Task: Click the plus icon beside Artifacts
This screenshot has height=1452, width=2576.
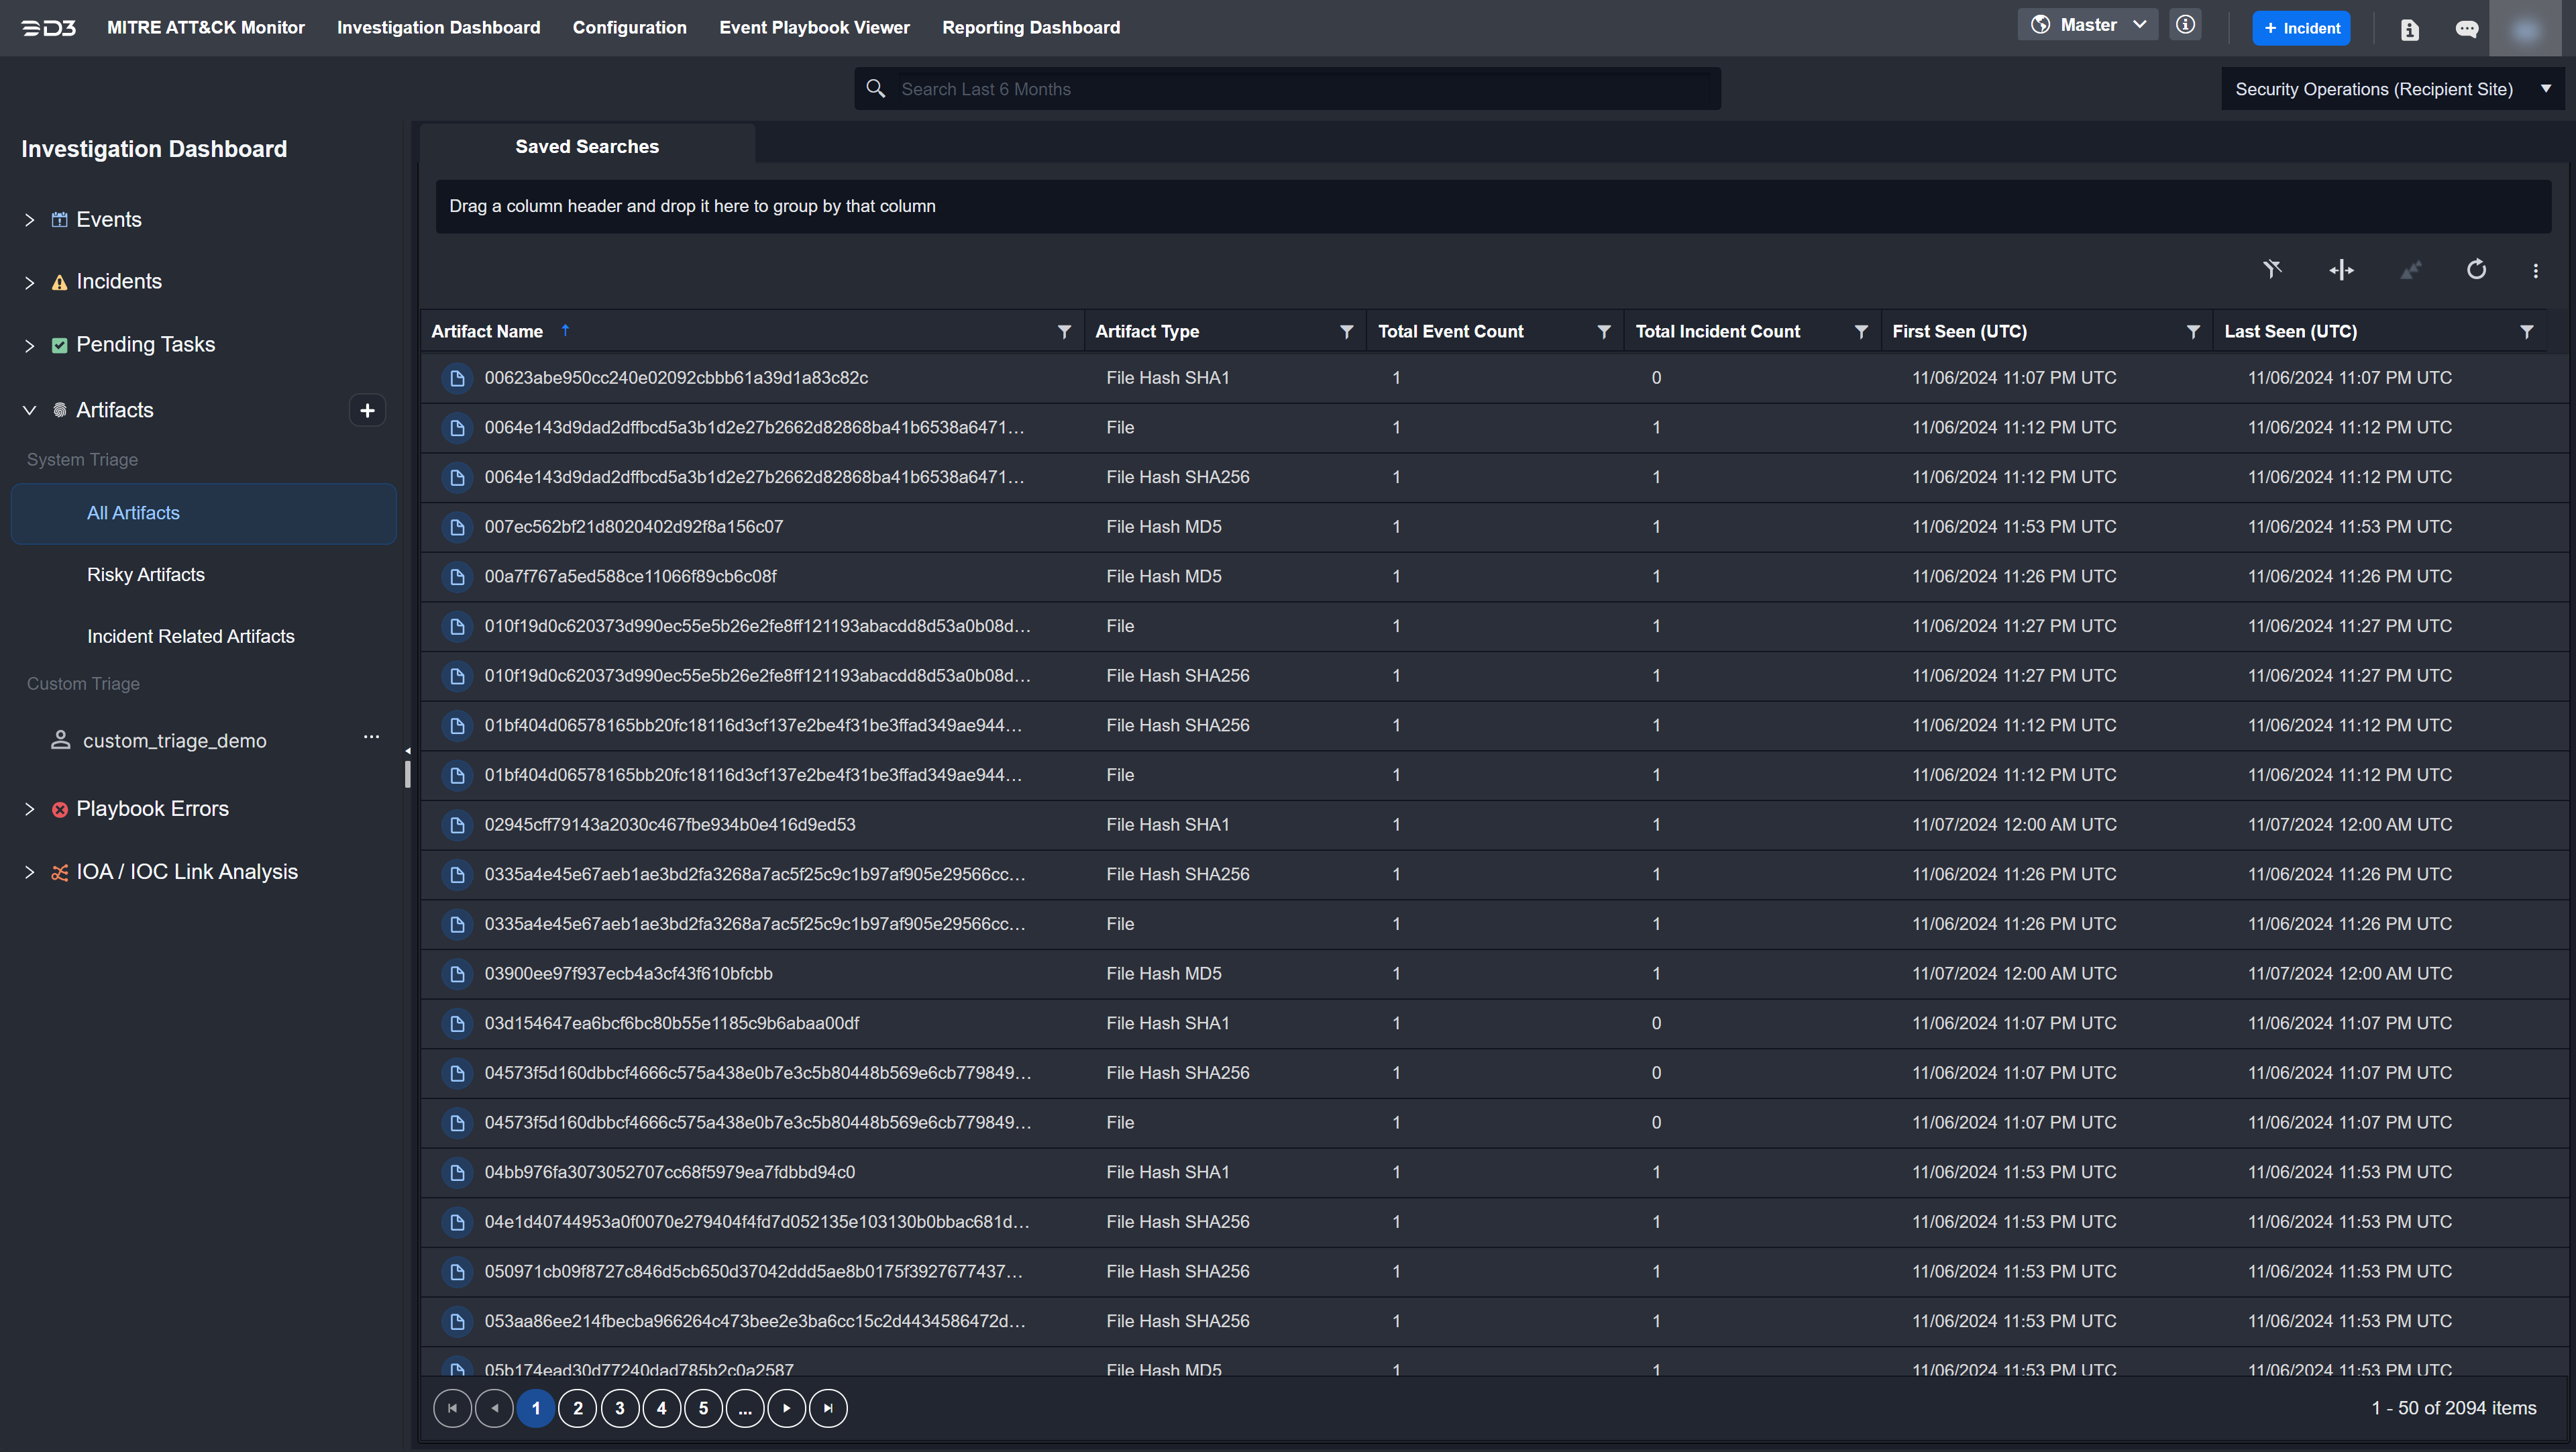Action: coord(367,410)
